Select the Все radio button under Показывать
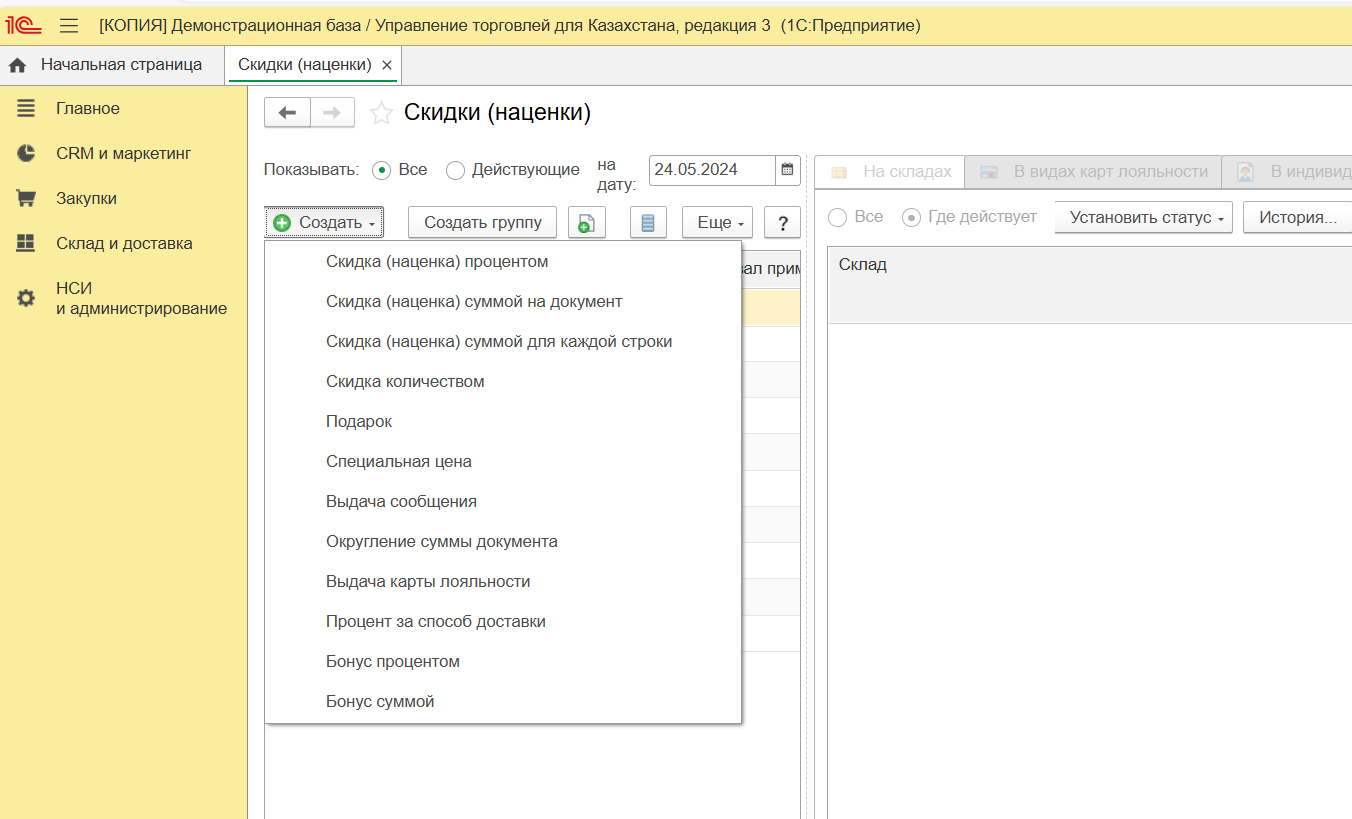This screenshot has width=1352, height=819. click(x=381, y=170)
